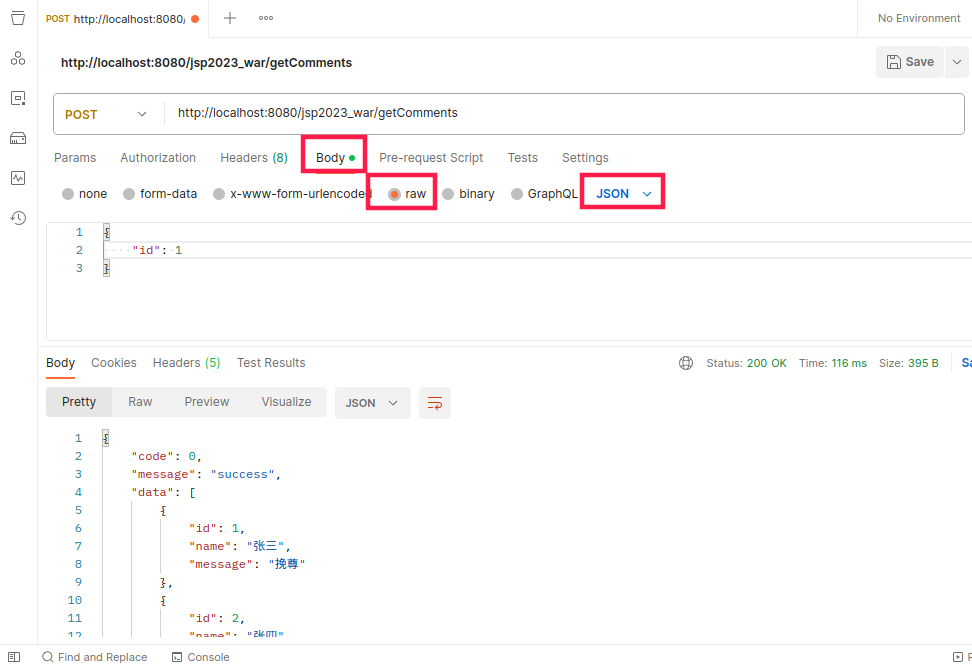972x670 pixels.
Task: Click the plus icon to add a new tab
Action: pos(230,18)
